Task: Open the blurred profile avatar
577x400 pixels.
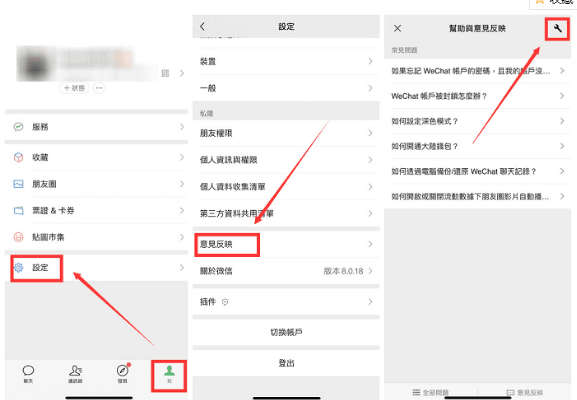Action: (35, 64)
